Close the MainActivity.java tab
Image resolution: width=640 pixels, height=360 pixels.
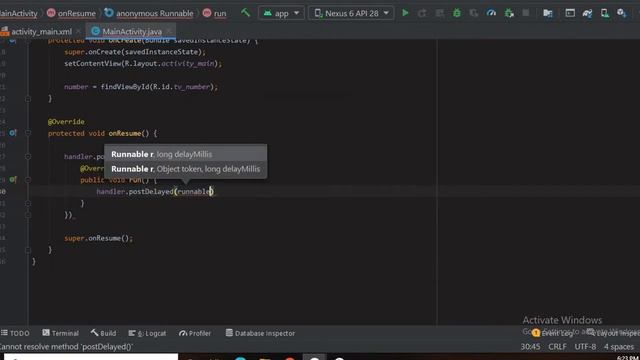click(169, 31)
